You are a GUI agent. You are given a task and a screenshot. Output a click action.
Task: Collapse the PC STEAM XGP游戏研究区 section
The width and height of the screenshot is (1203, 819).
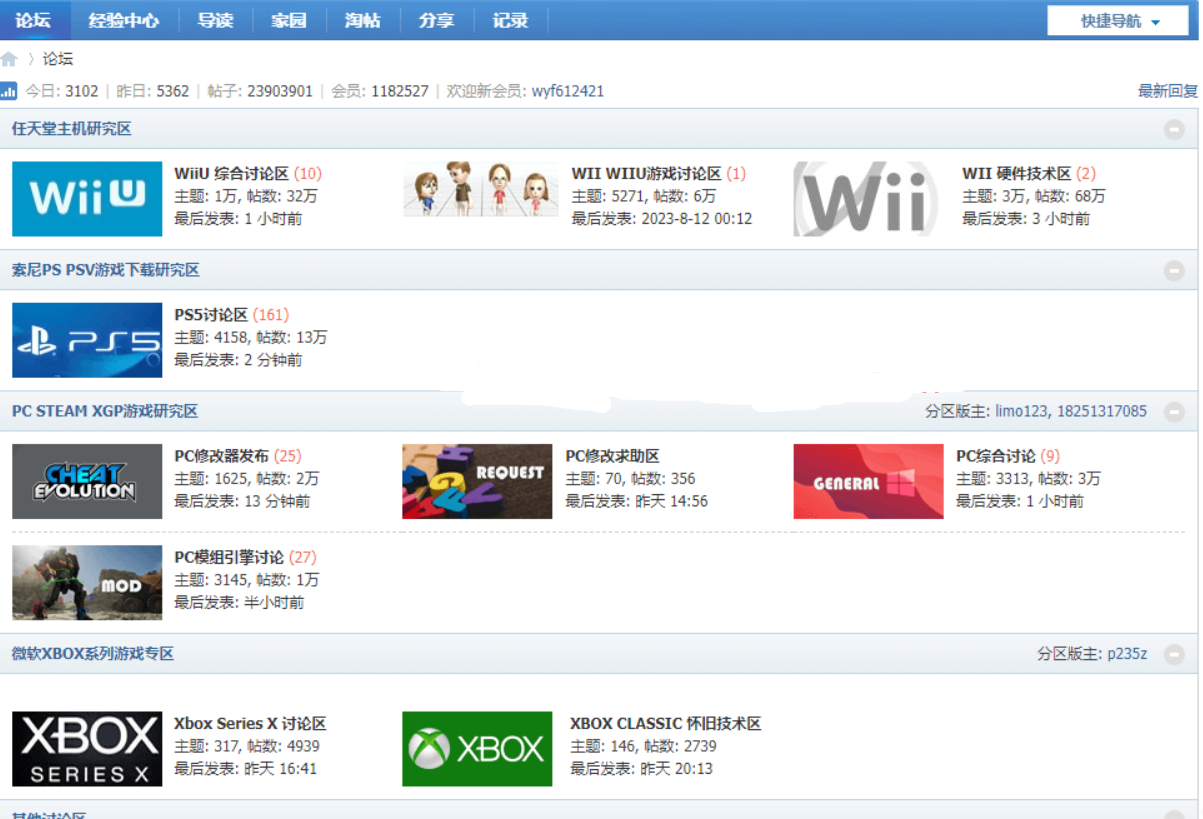pos(1174,411)
